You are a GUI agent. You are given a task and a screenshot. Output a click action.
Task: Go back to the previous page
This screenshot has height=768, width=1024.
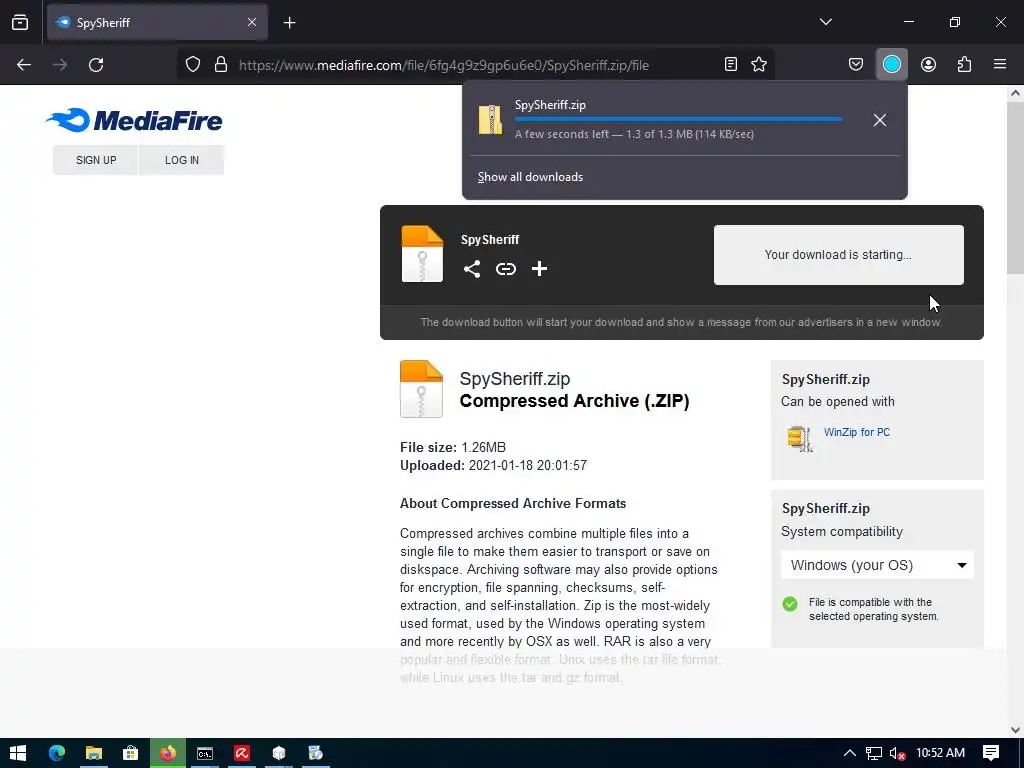coord(24,65)
